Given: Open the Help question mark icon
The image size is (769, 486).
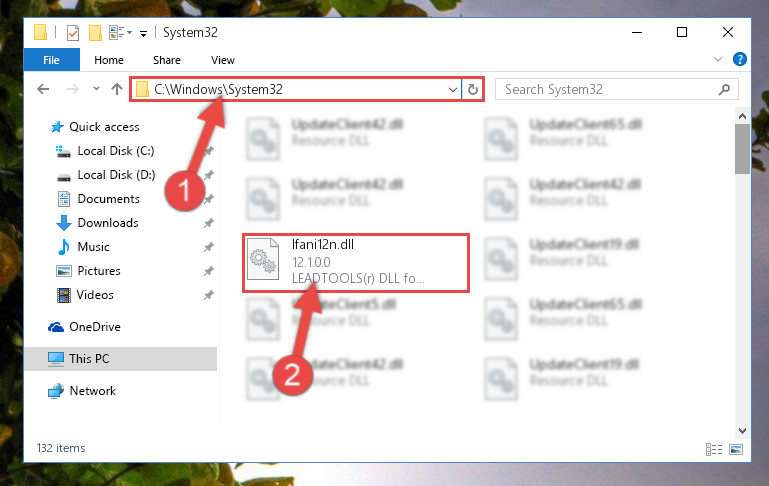Looking at the screenshot, I should (x=740, y=59).
